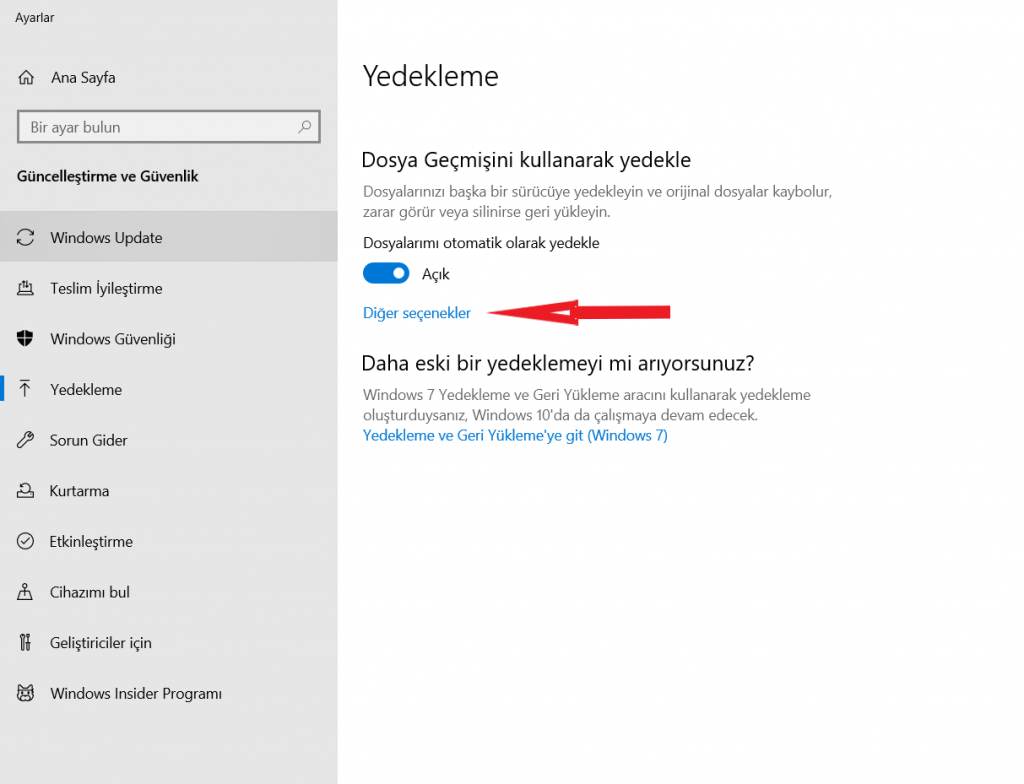
Task: Click the Geliştiriciler için tools icon
Action: coord(25,642)
